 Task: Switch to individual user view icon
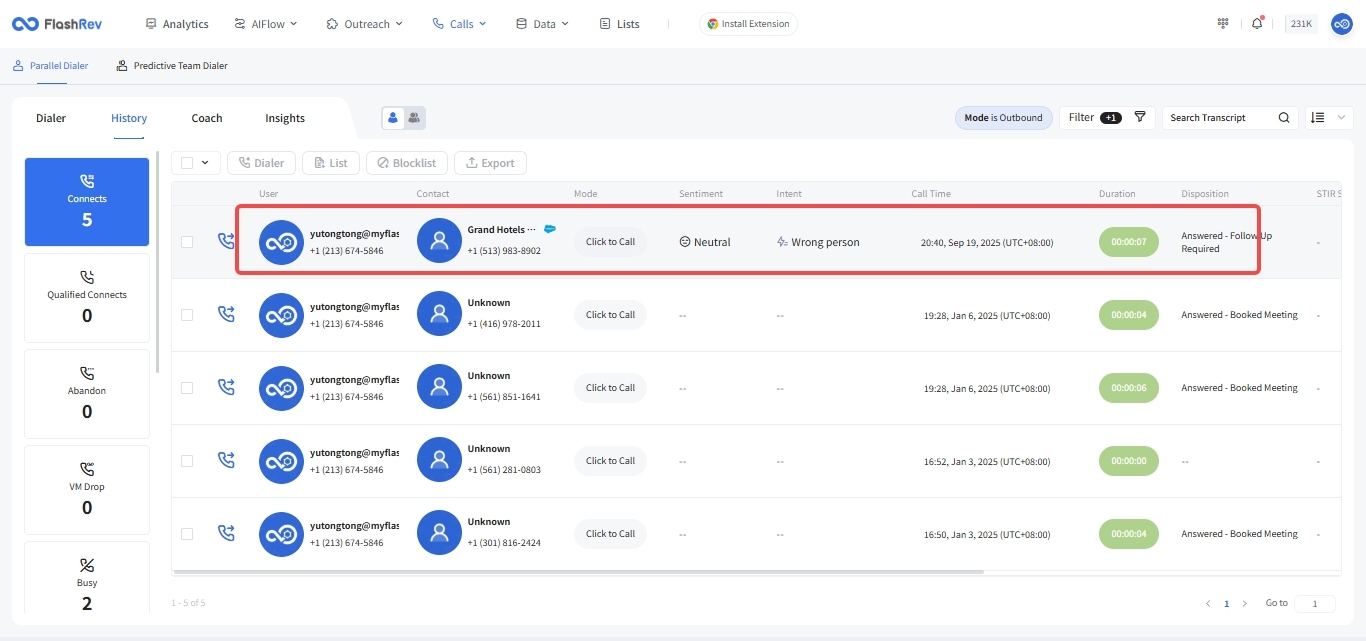coord(393,118)
